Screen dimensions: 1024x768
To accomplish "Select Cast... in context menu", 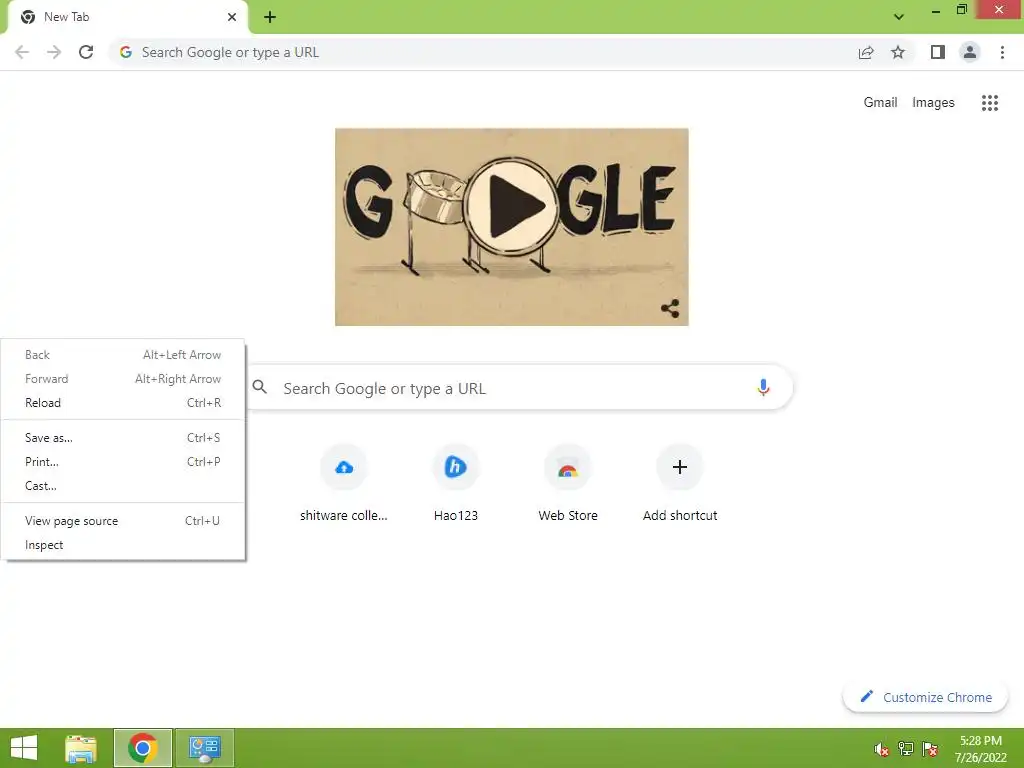I will tap(123, 486).
